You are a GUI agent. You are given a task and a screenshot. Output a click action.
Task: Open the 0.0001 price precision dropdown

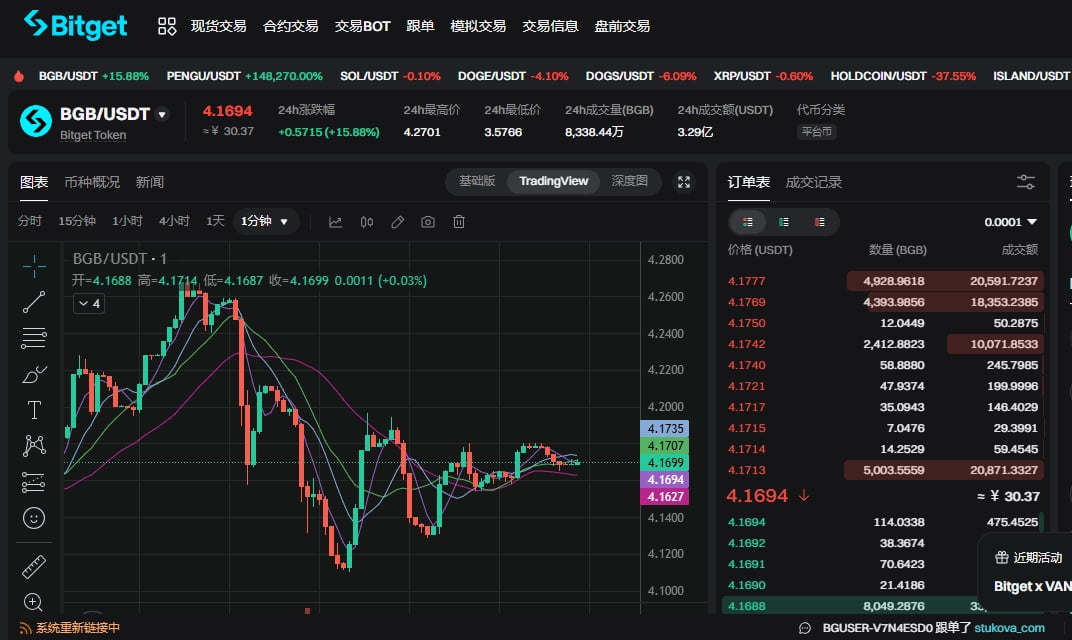pos(1009,221)
